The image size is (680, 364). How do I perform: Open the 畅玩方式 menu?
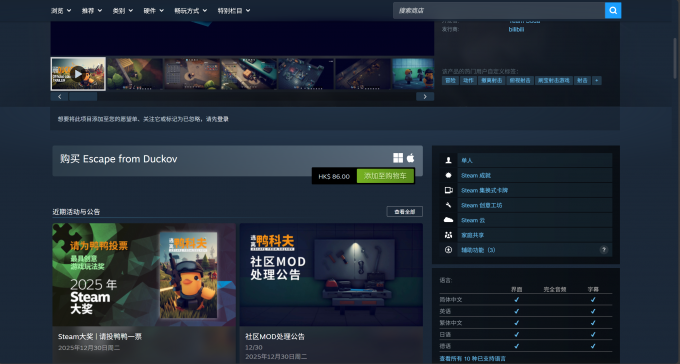pyautogui.click(x=190, y=11)
